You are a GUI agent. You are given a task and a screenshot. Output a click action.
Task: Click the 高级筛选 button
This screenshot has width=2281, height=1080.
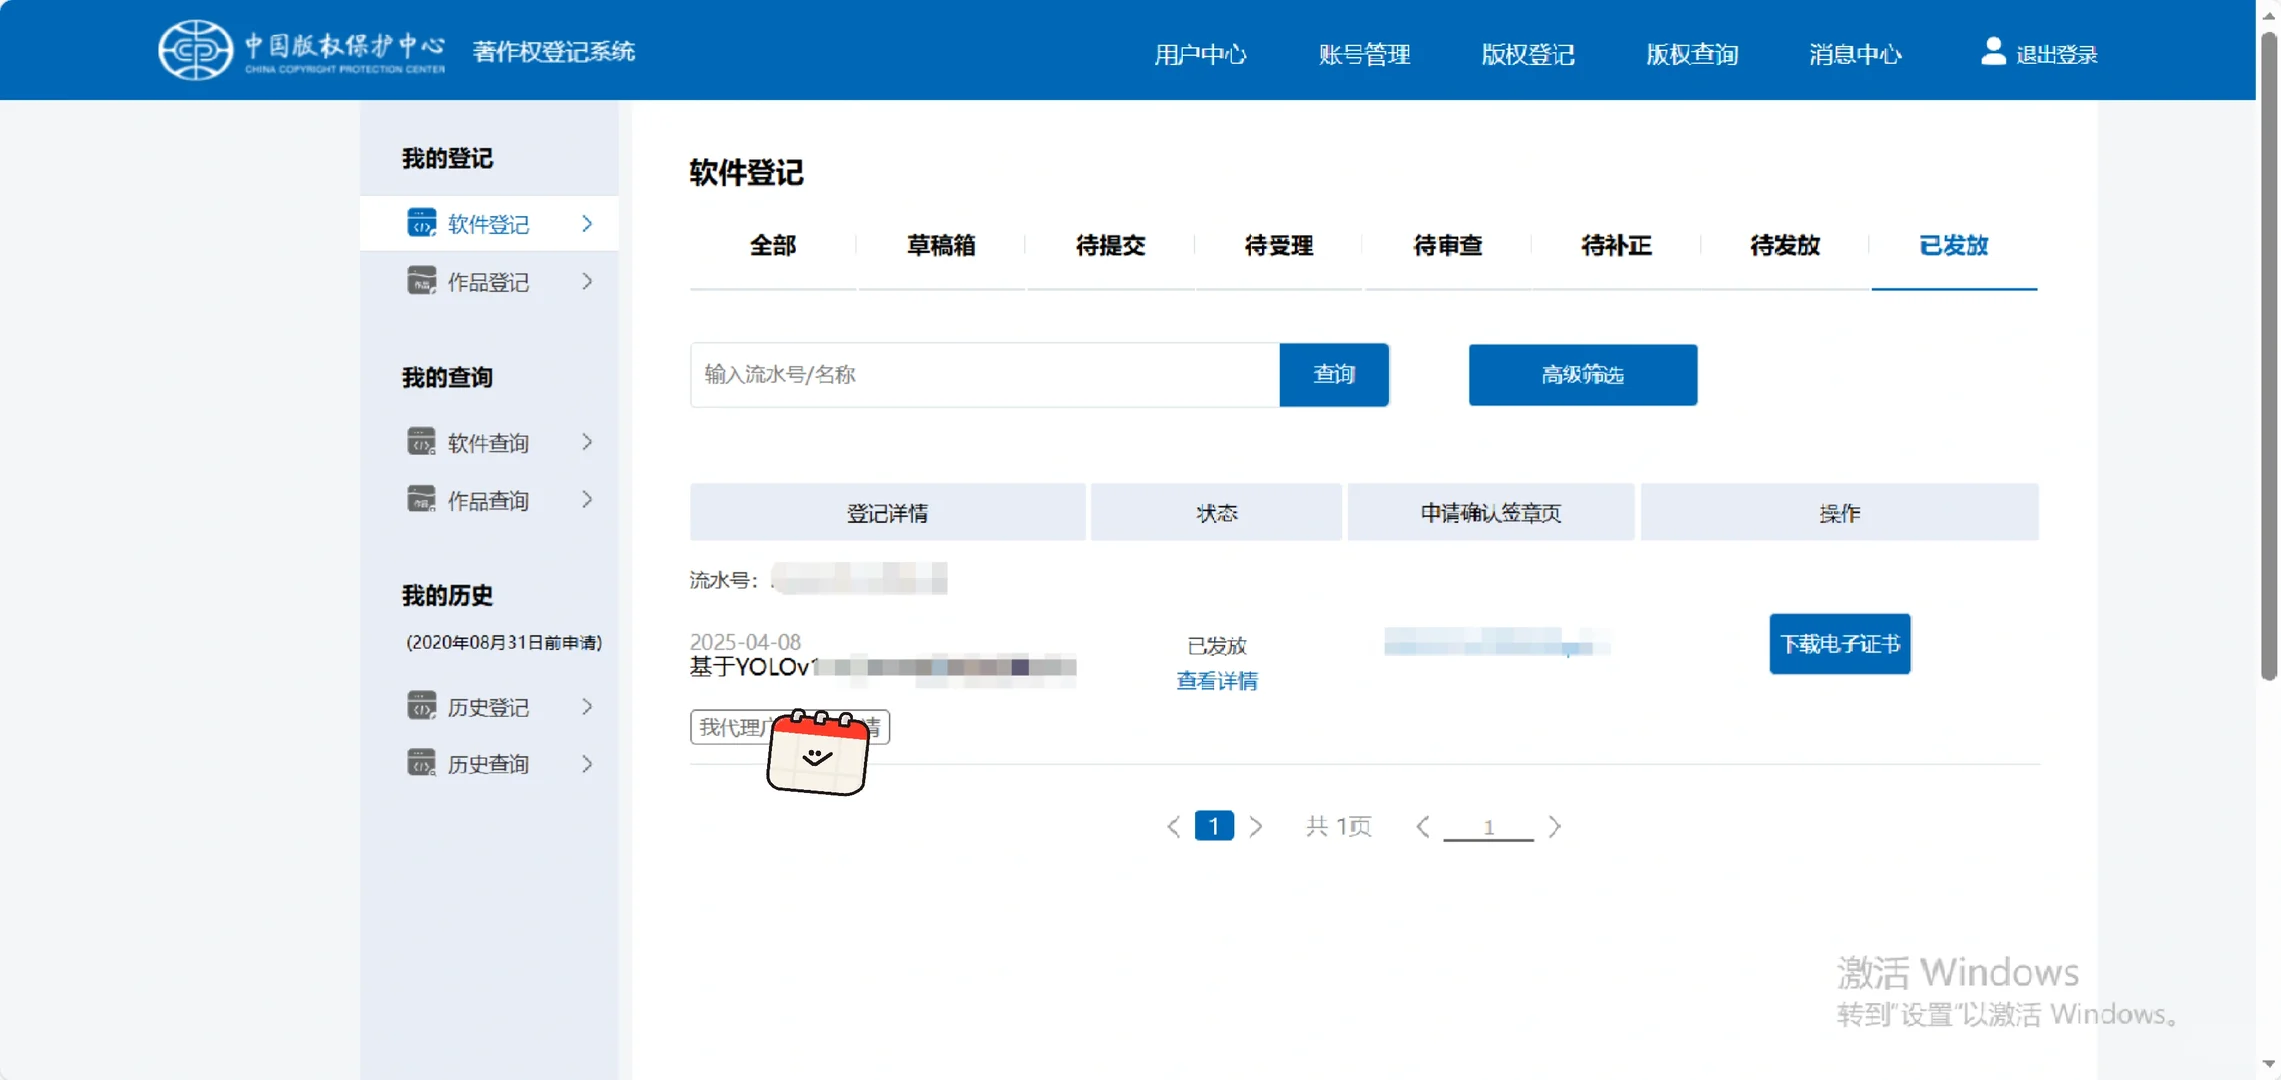tap(1582, 375)
